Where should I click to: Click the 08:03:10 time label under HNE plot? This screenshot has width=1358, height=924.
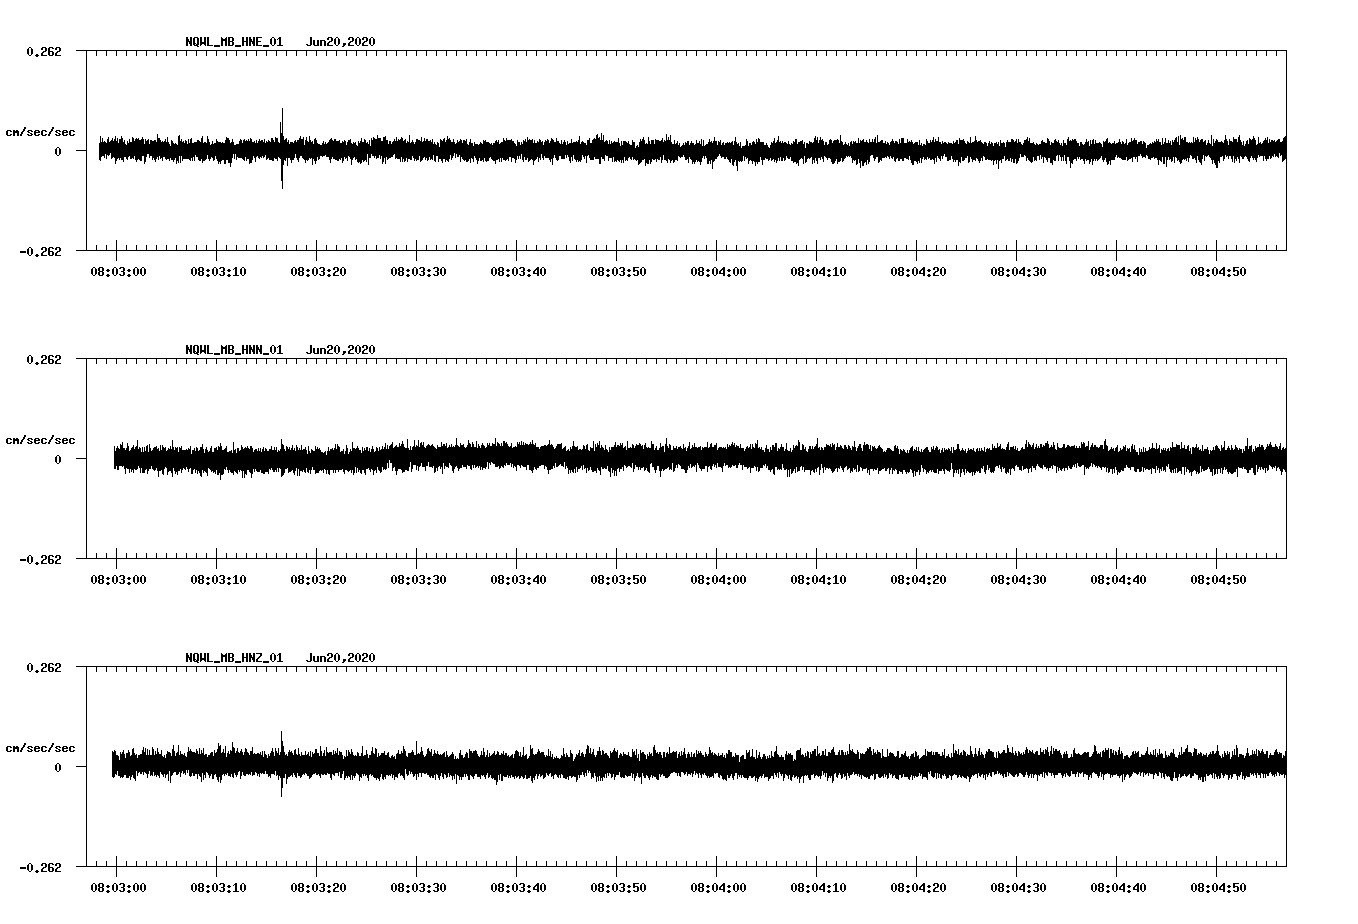[218, 272]
